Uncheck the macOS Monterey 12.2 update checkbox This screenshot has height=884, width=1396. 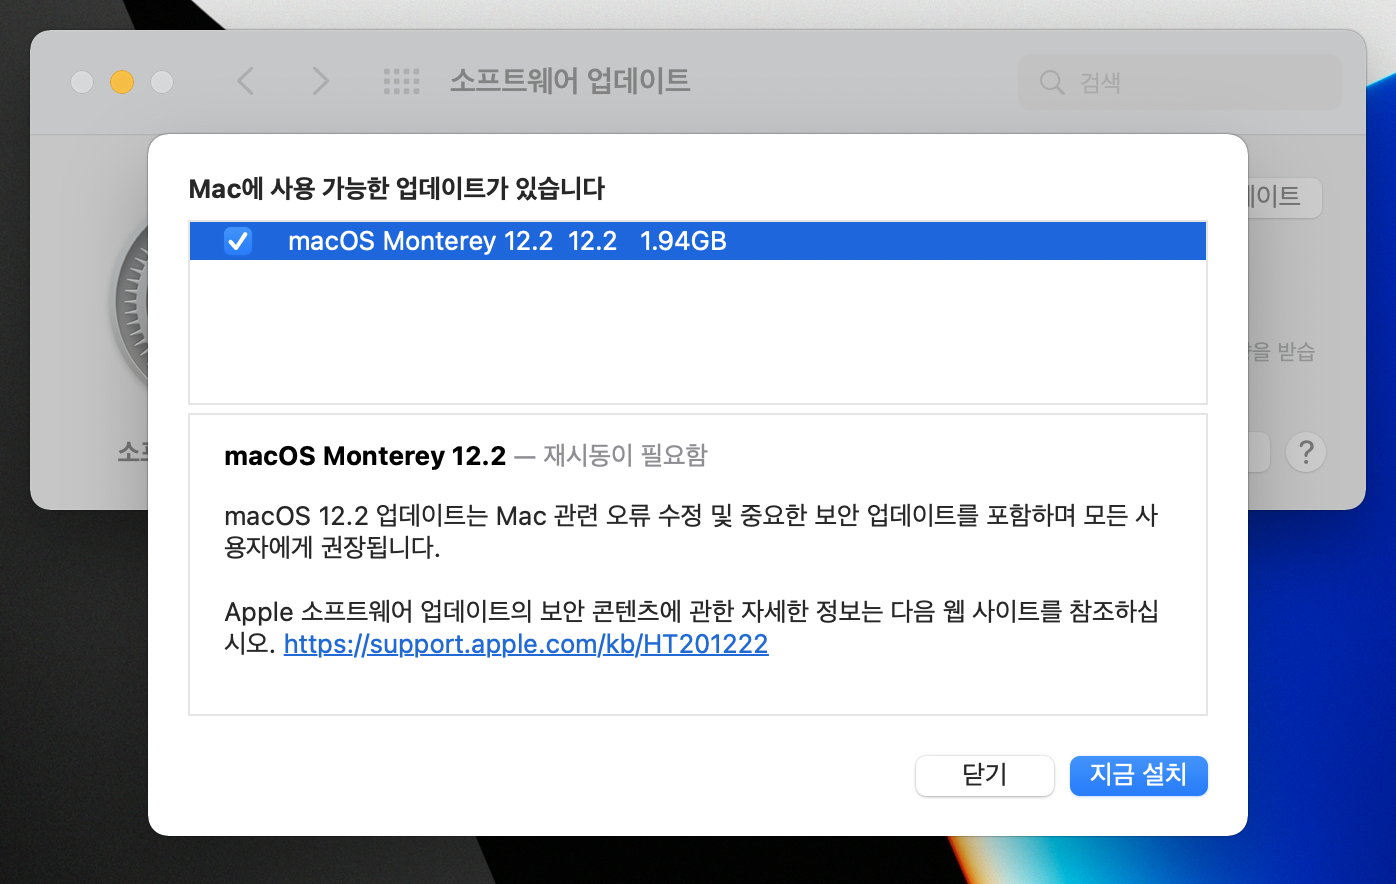tap(238, 241)
